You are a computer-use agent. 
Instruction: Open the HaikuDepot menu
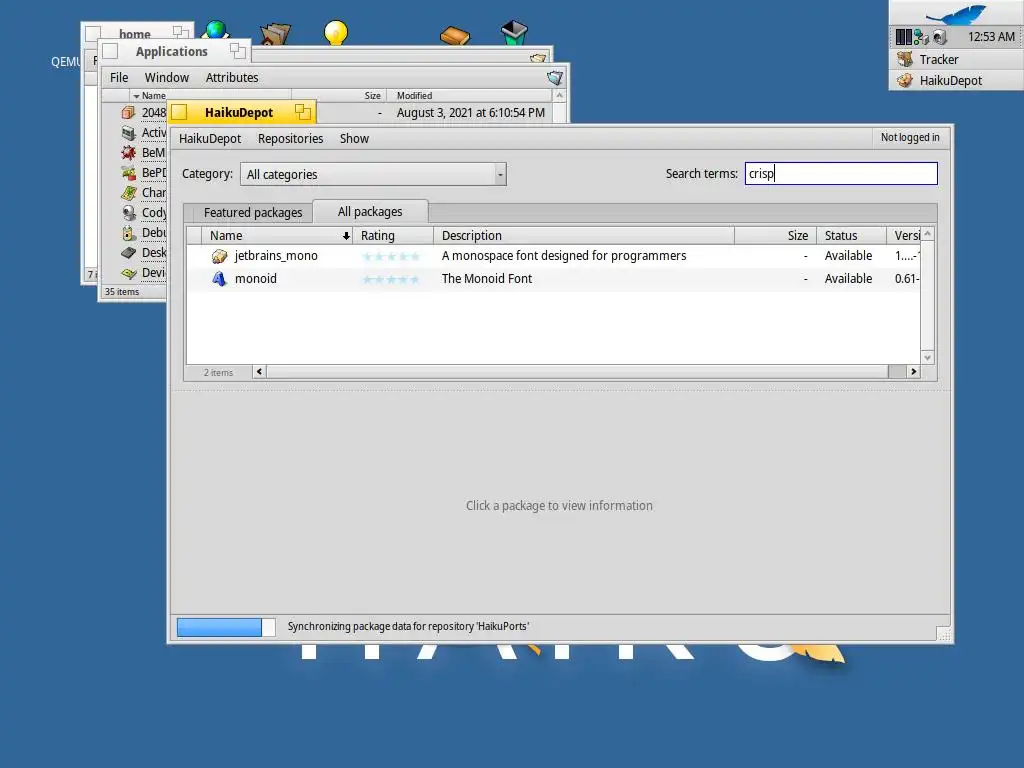click(x=210, y=138)
